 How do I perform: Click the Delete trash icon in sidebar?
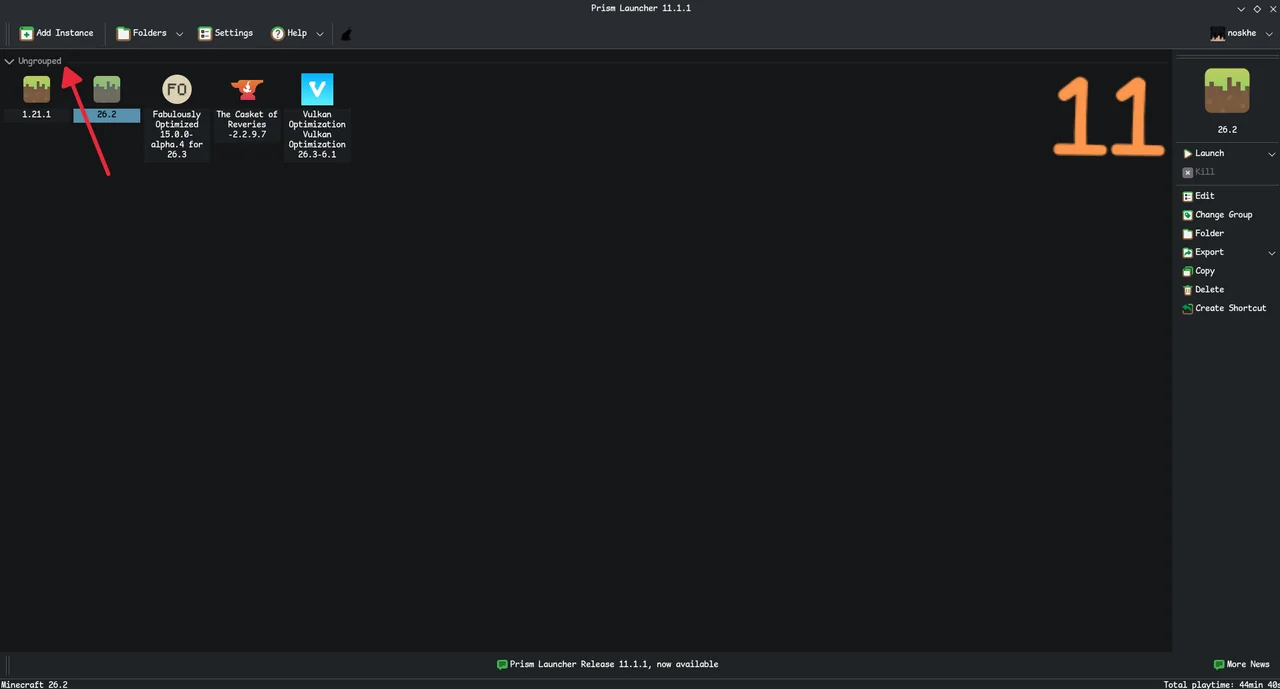[1188, 290]
